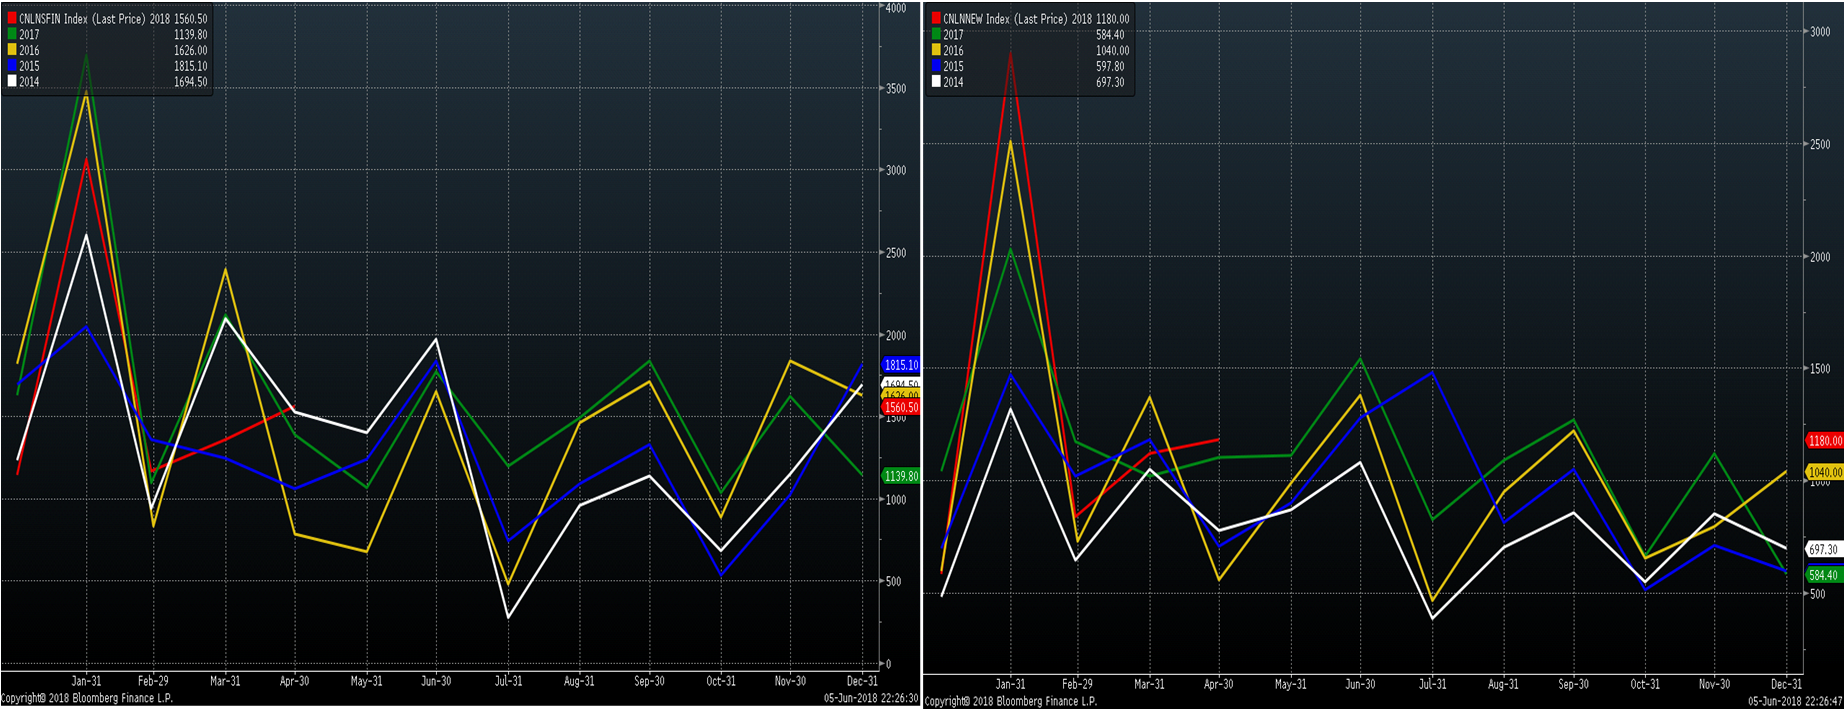
Task: Click the red 2018 swatch in CNLNSFIN legend
Action: [12, 19]
